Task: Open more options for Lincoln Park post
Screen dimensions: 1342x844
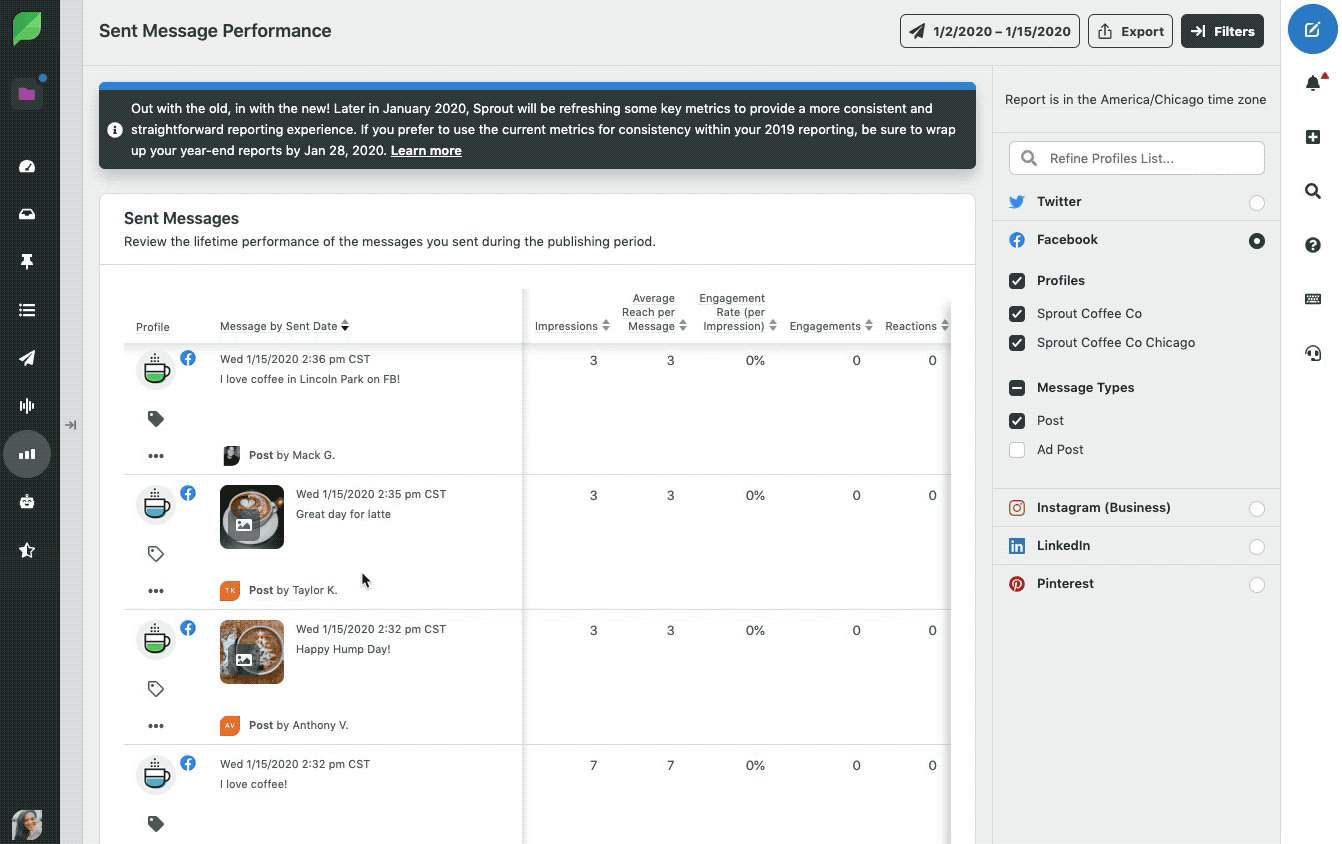Action: pos(156,456)
